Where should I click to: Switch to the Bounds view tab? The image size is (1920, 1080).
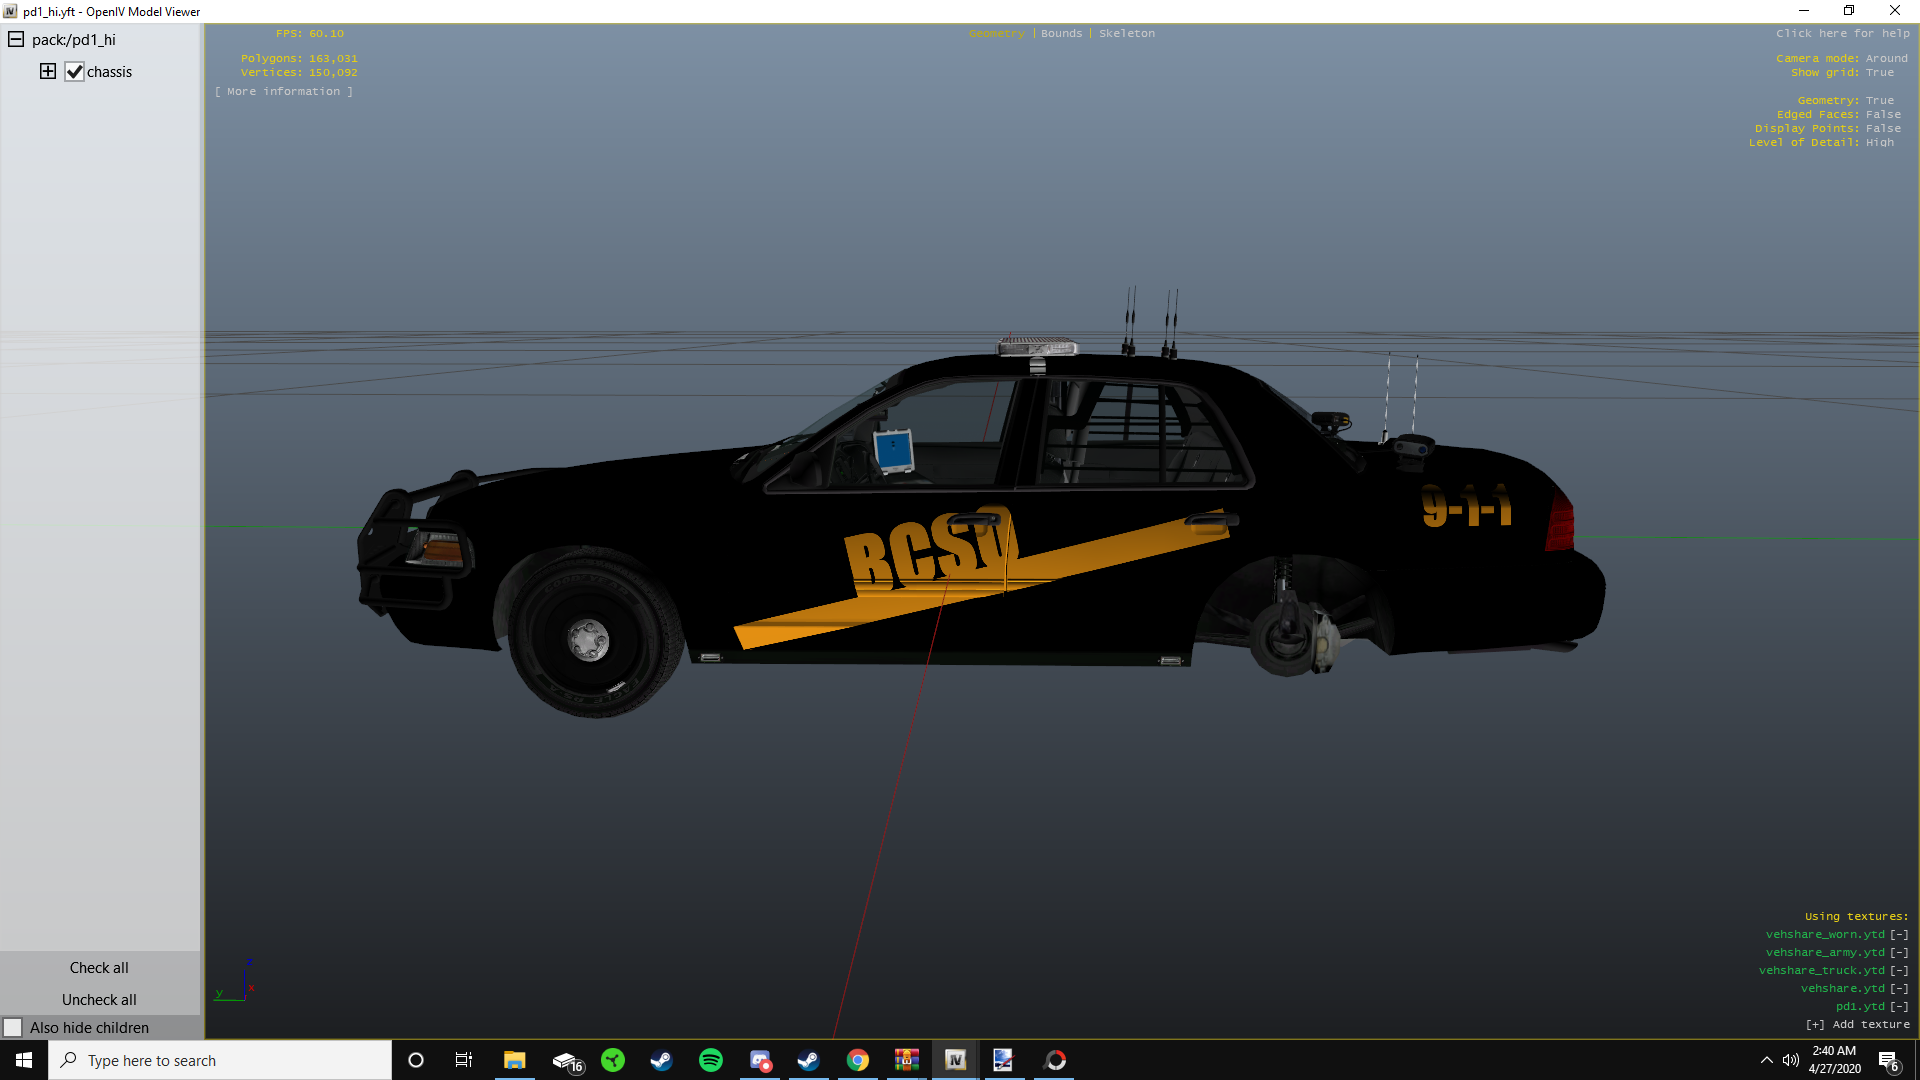pos(1061,33)
